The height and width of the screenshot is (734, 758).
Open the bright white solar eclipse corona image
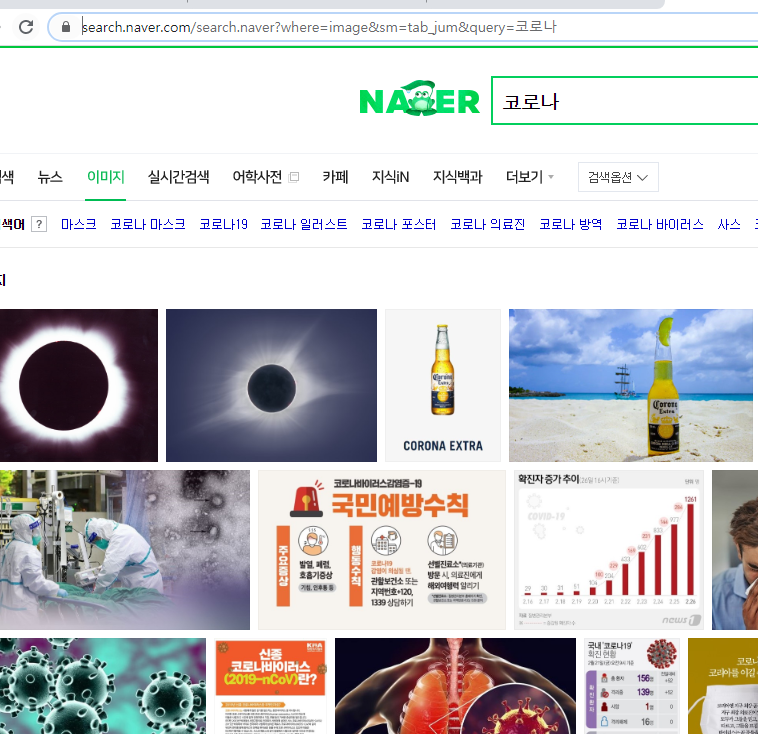click(x=79, y=385)
